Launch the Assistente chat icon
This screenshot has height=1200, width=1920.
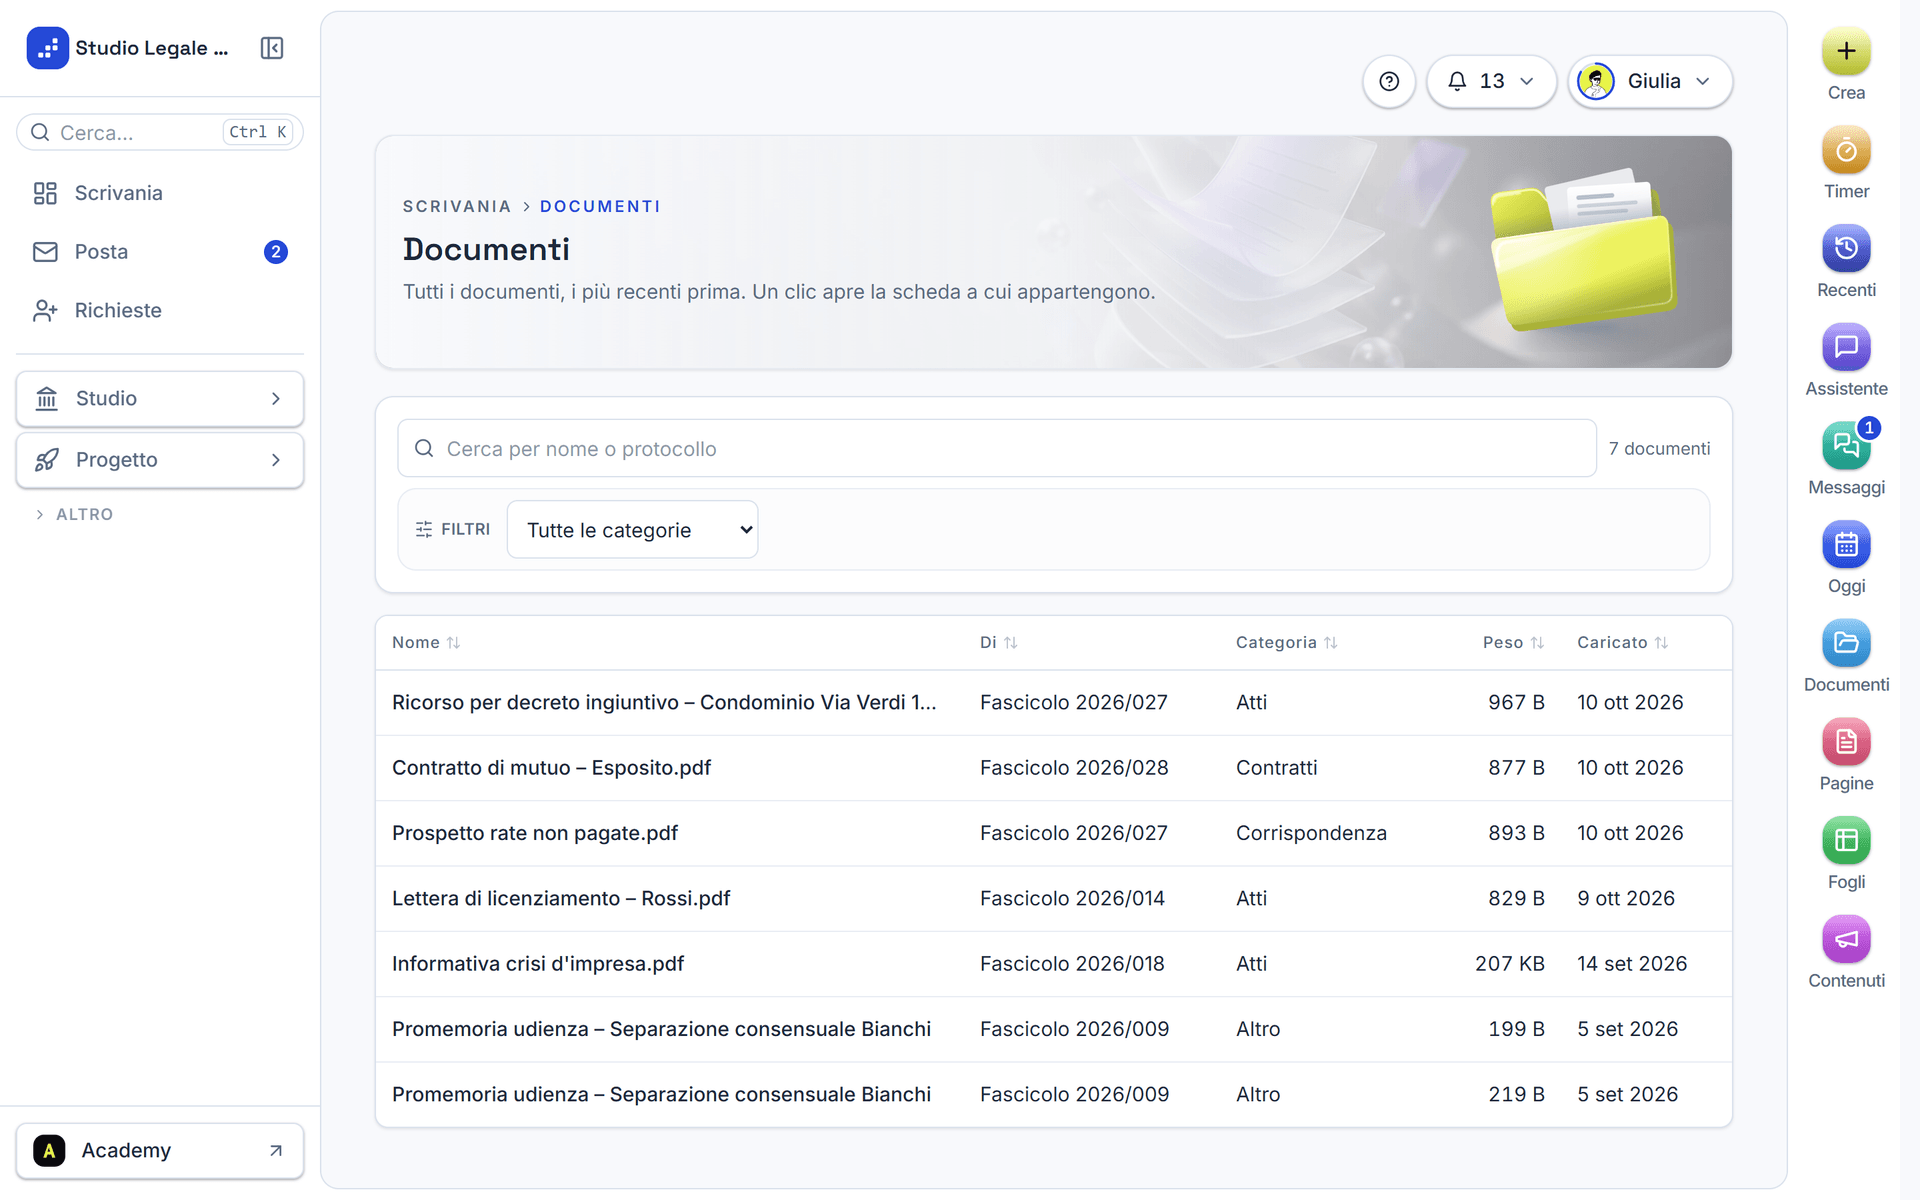tap(1846, 347)
